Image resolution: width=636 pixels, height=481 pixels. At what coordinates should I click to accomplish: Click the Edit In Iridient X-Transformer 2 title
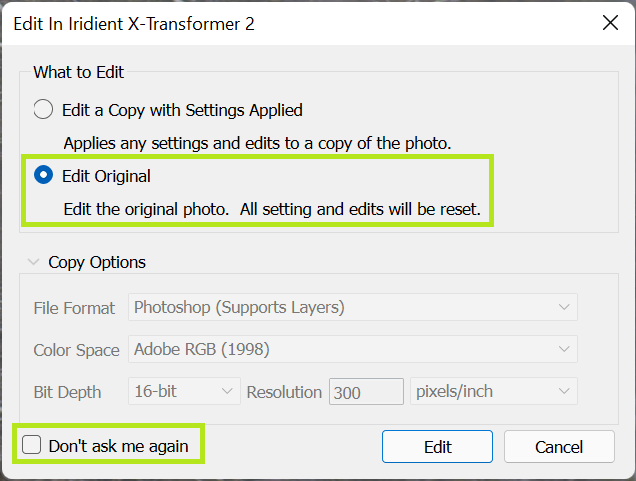tap(133, 23)
